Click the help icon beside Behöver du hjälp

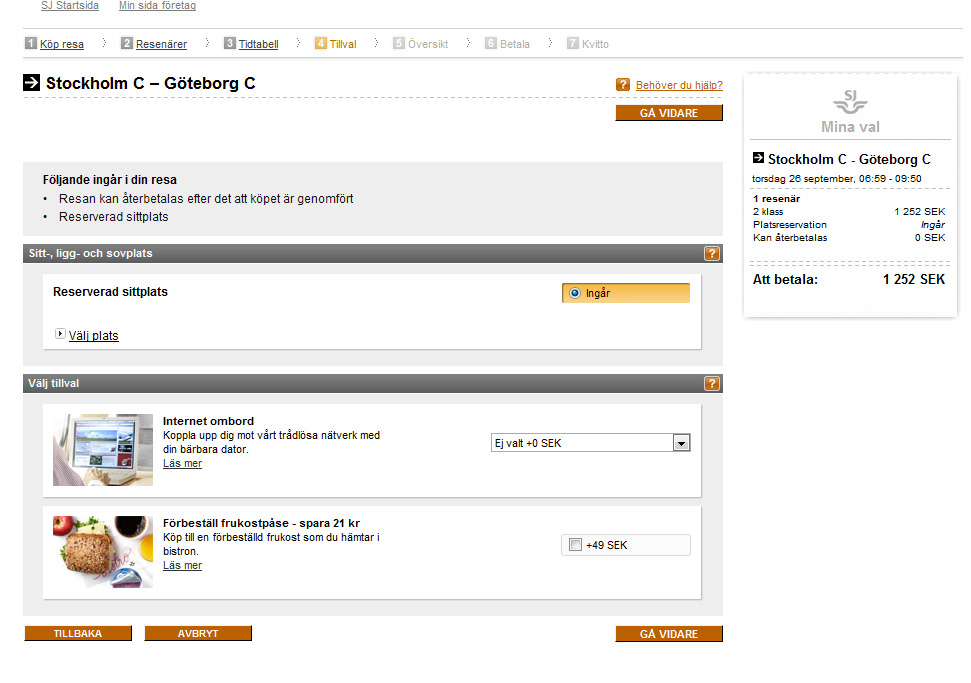(622, 85)
